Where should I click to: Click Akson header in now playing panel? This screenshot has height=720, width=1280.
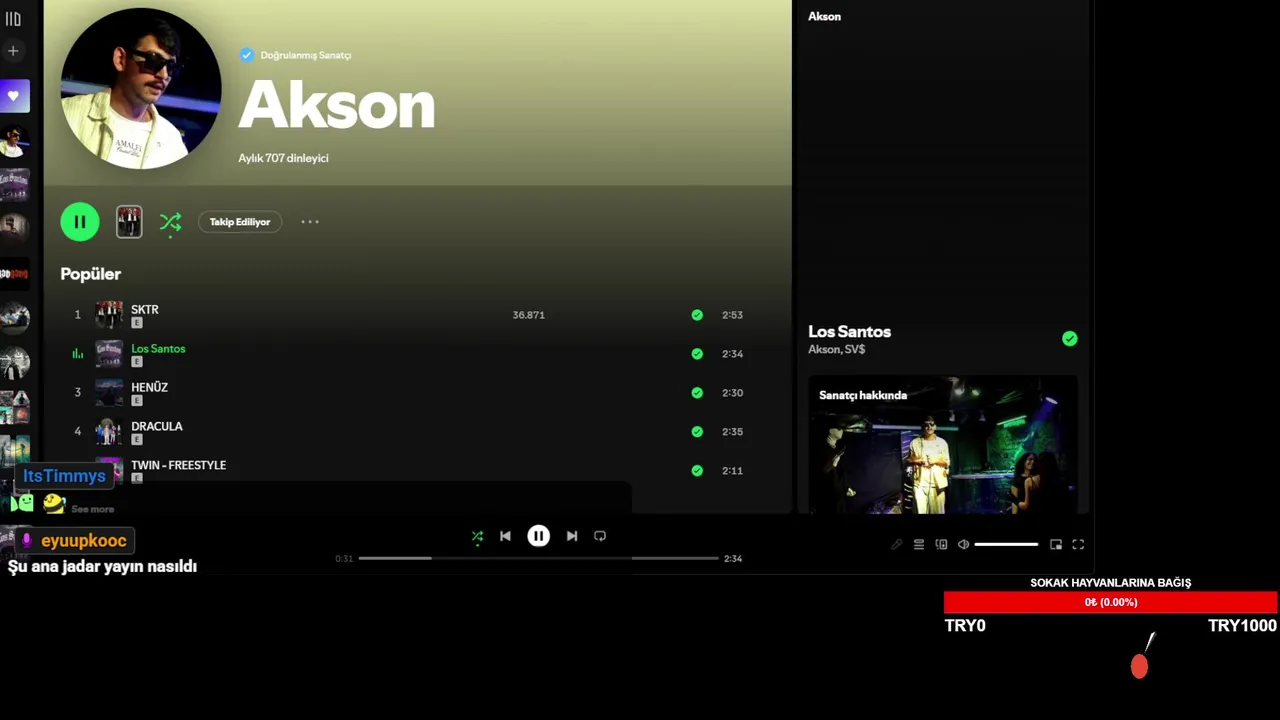coord(824,17)
